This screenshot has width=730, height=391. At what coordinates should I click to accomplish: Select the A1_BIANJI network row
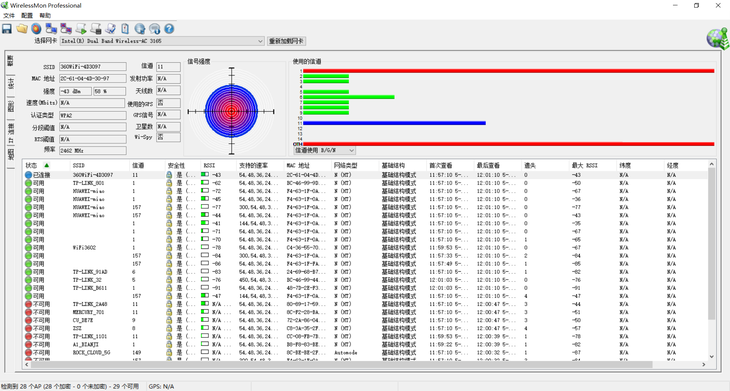(365, 344)
